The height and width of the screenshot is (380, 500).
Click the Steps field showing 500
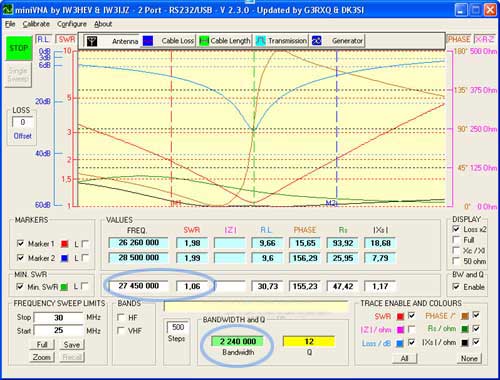178,327
